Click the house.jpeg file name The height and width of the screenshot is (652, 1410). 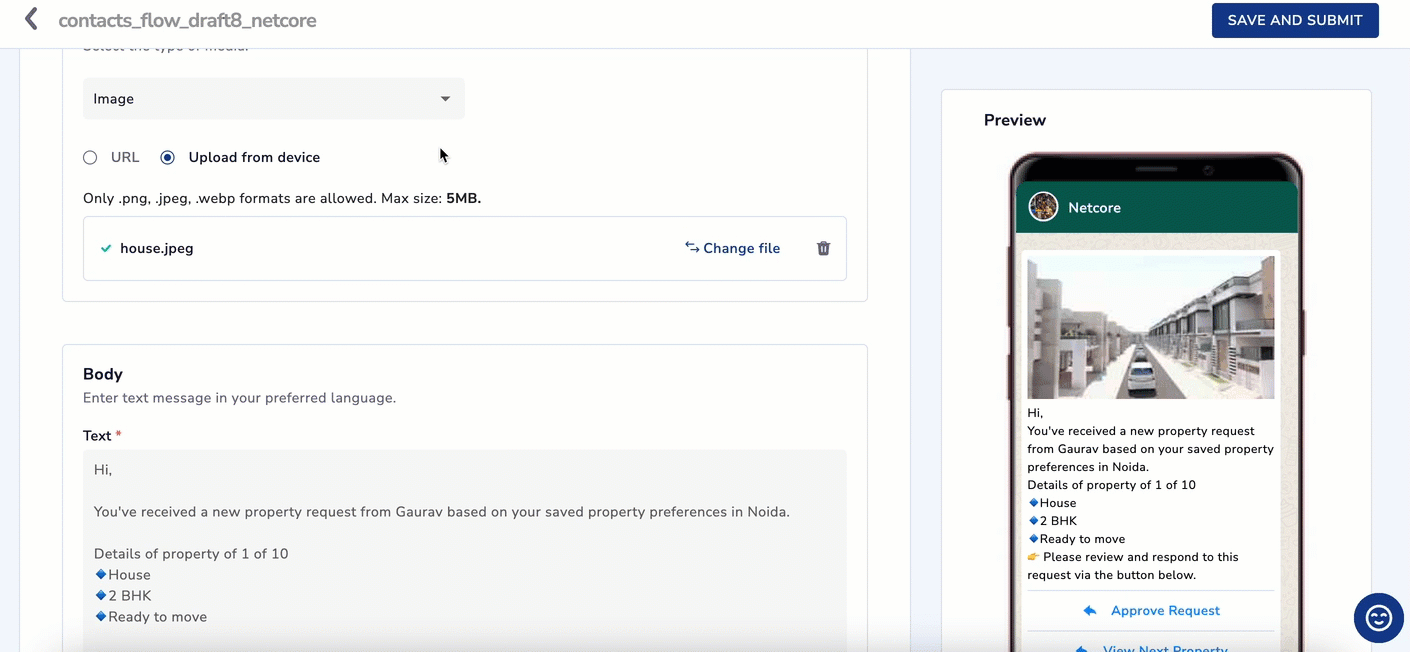pyautogui.click(x=157, y=248)
